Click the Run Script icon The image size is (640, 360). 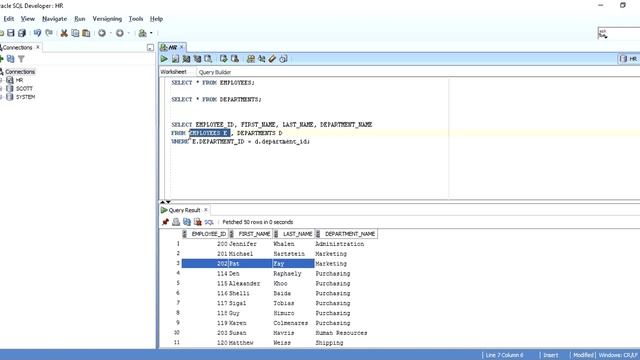[x=176, y=59]
